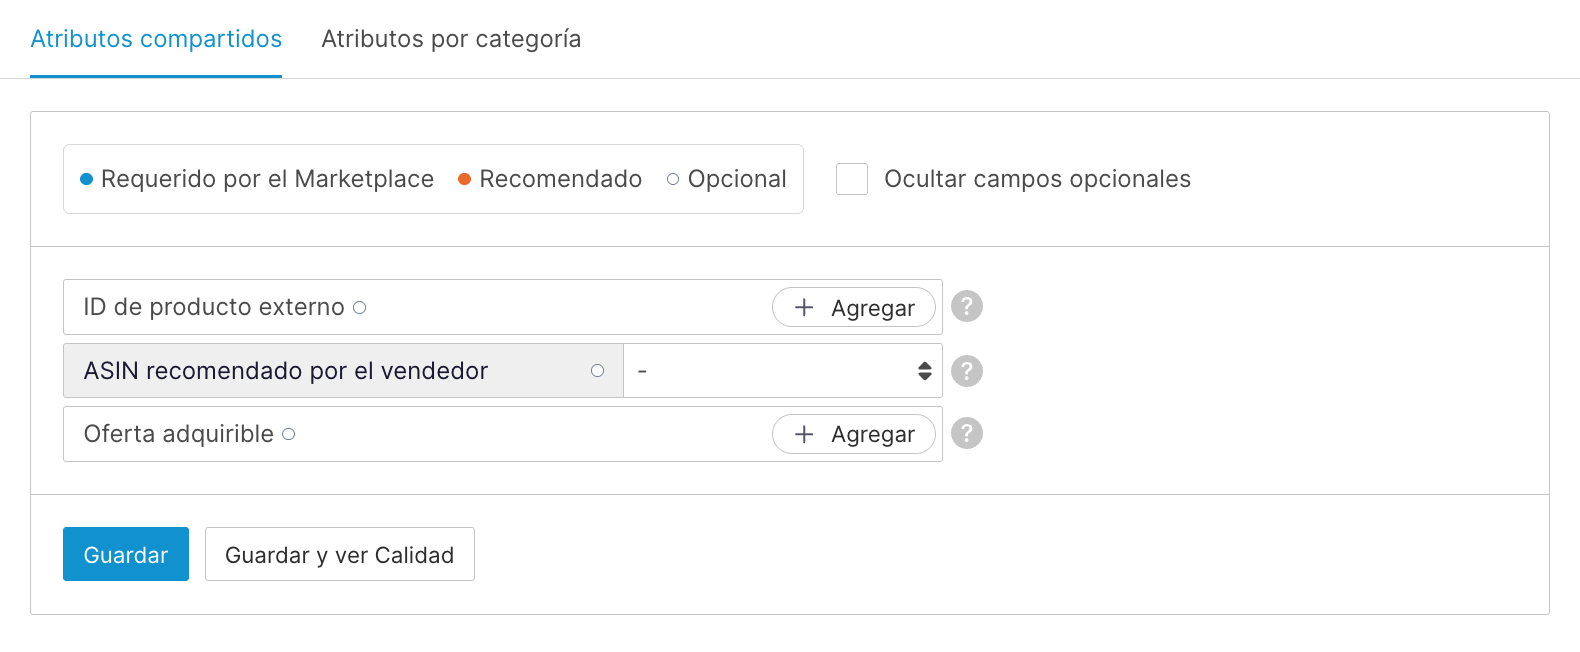The width and height of the screenshot is (1580, 652).
Task: Click blue dot next to Requerido por el Marketplace
Action: (x=87, y=179)
